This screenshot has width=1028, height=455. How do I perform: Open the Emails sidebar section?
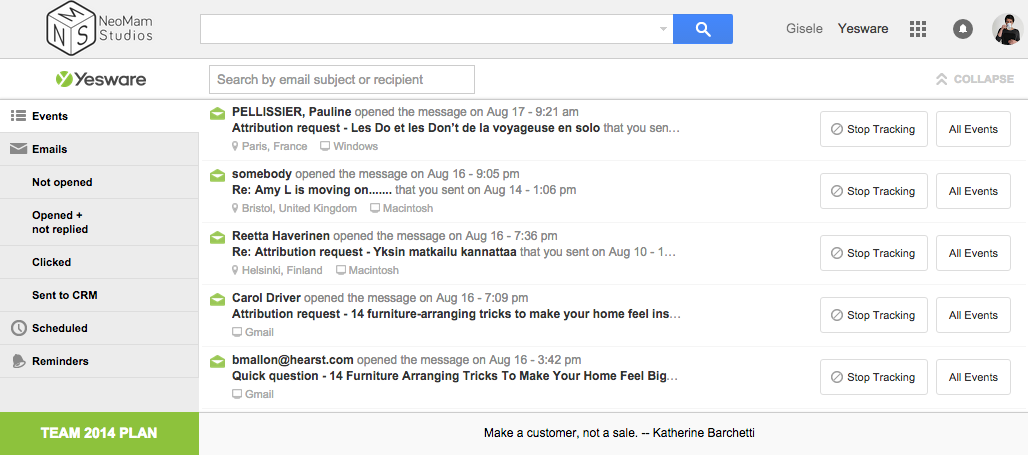(49, 149)
